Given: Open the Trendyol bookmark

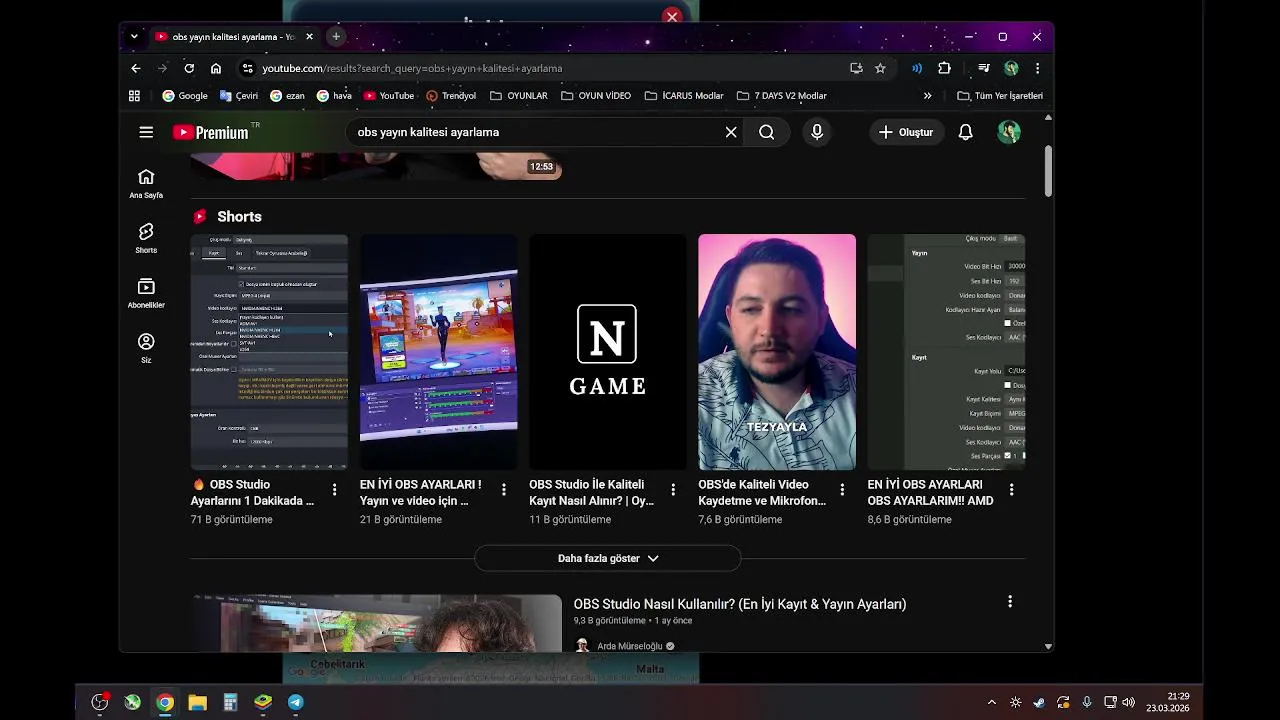Looking at the screenshot, I should click(451, 96).
